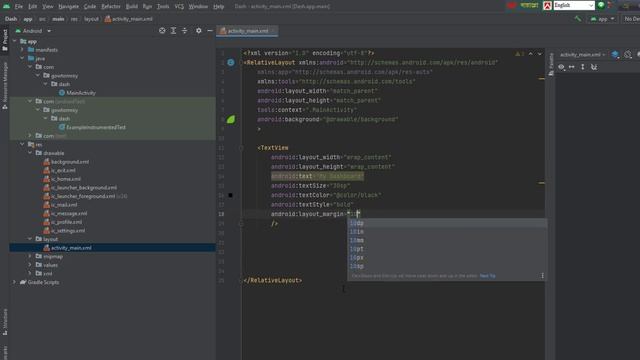
Task: Open the completion popup options dots
Action: pyautogui.click(x=542, y=276)
